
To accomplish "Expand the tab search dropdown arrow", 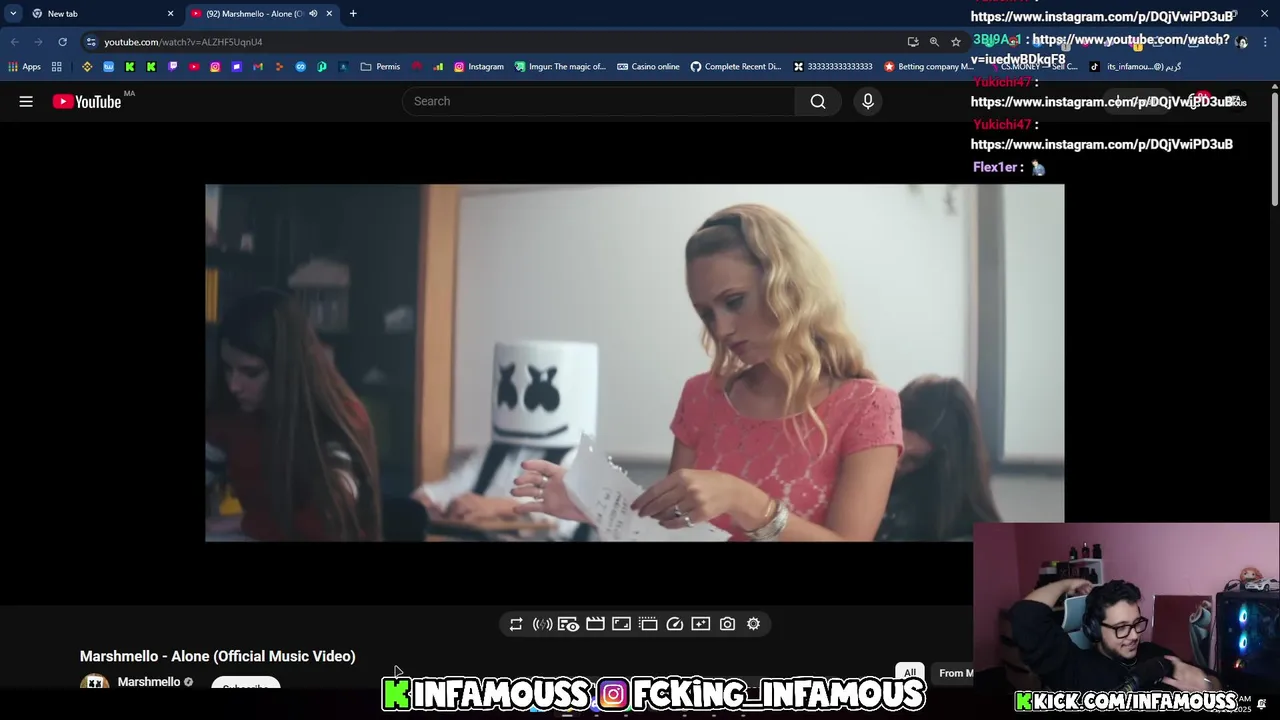I will (x=13, y=14).
